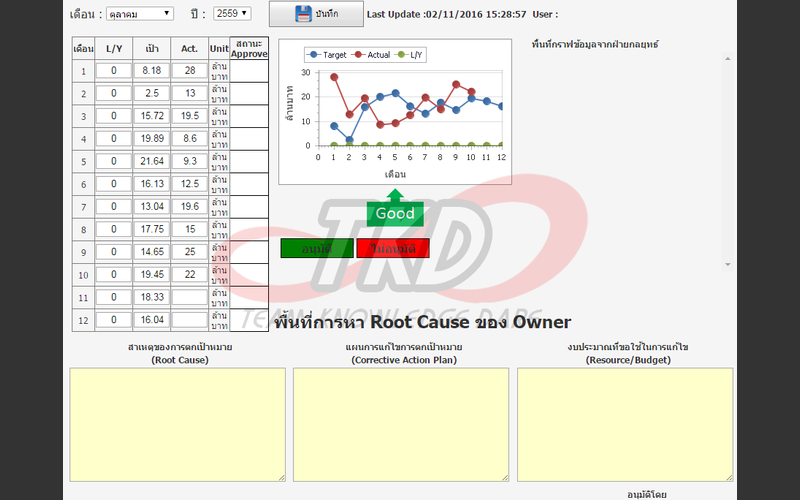Click the Approve status cell for month 10
Viewport: 800px width, 500px height.
[x=249, y=275]
